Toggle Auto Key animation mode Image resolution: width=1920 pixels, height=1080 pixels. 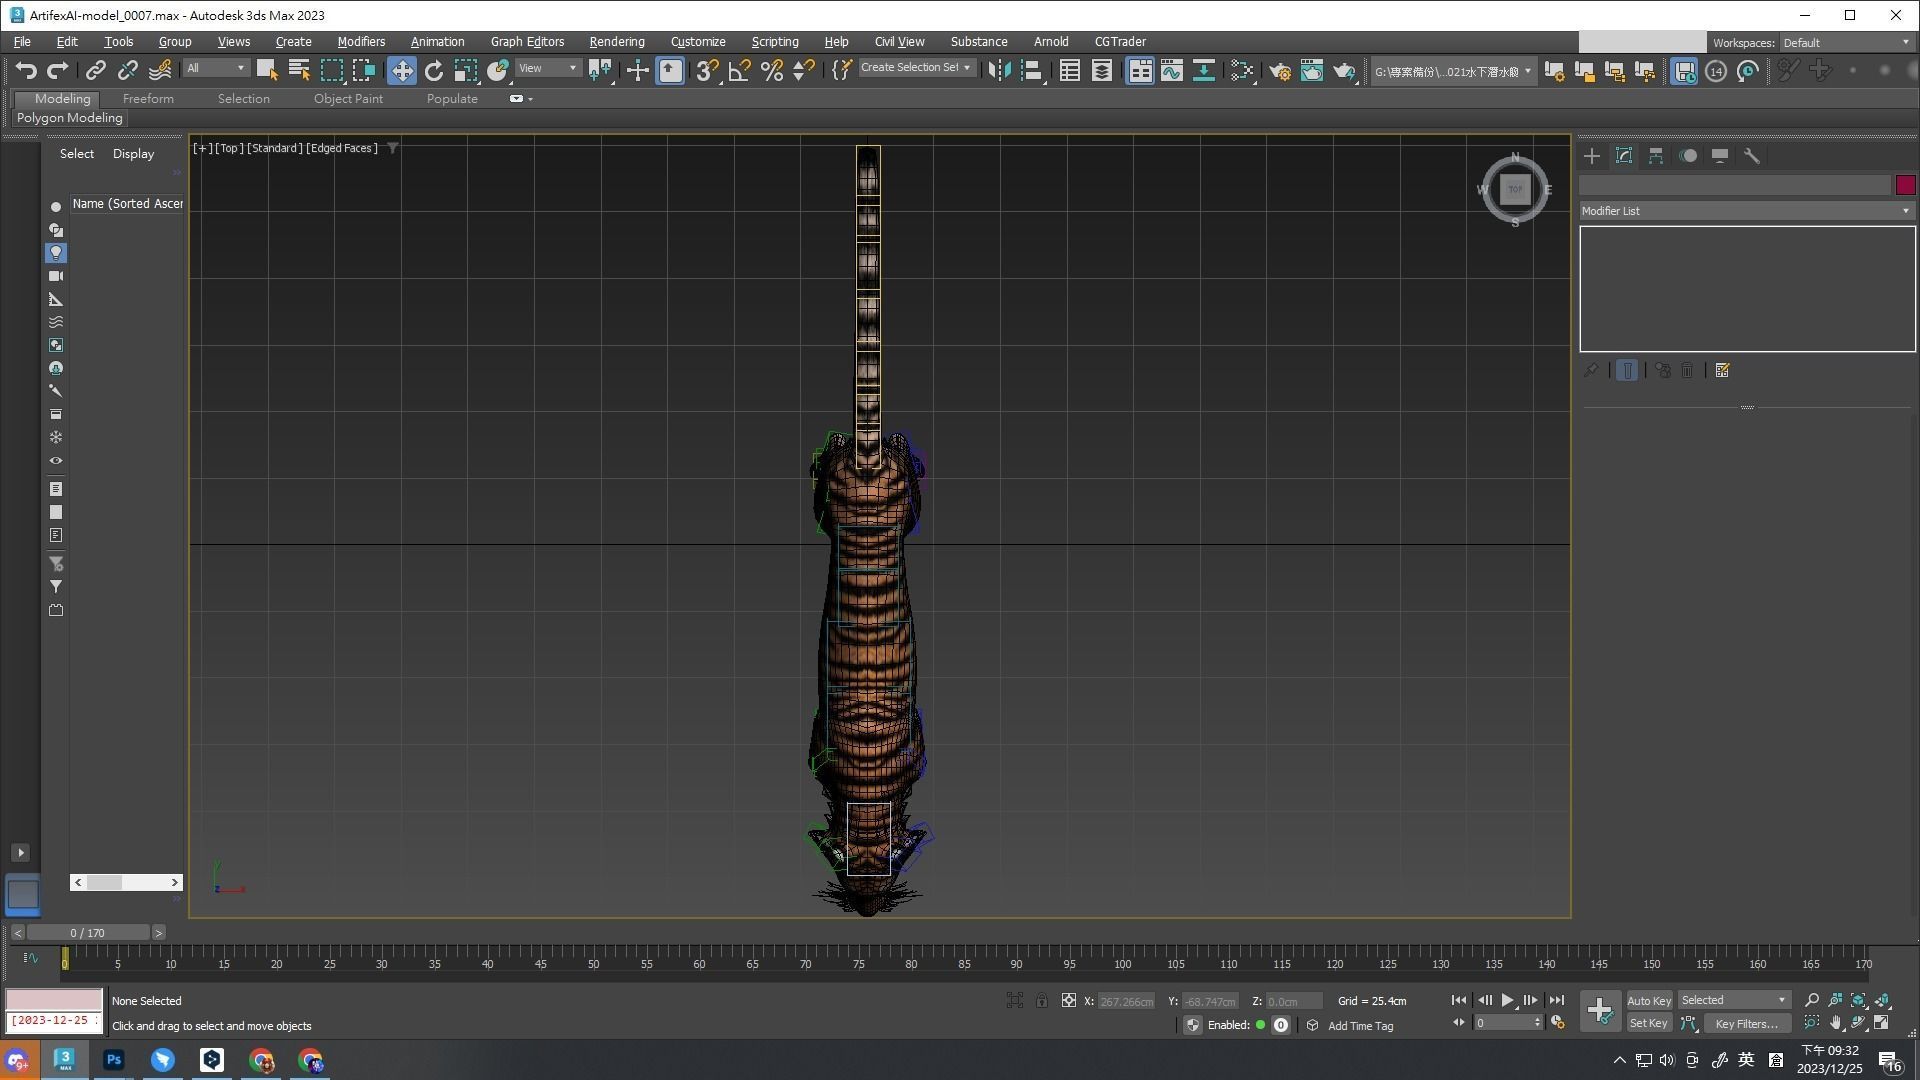(1648, 1001)
